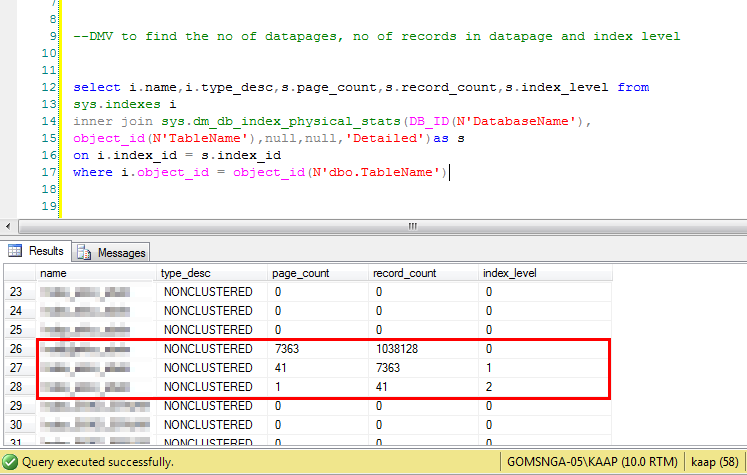This screenshot has height=475, width=747.
Task: Select row header 23 in results grid
Action: (x=20, y=292)
